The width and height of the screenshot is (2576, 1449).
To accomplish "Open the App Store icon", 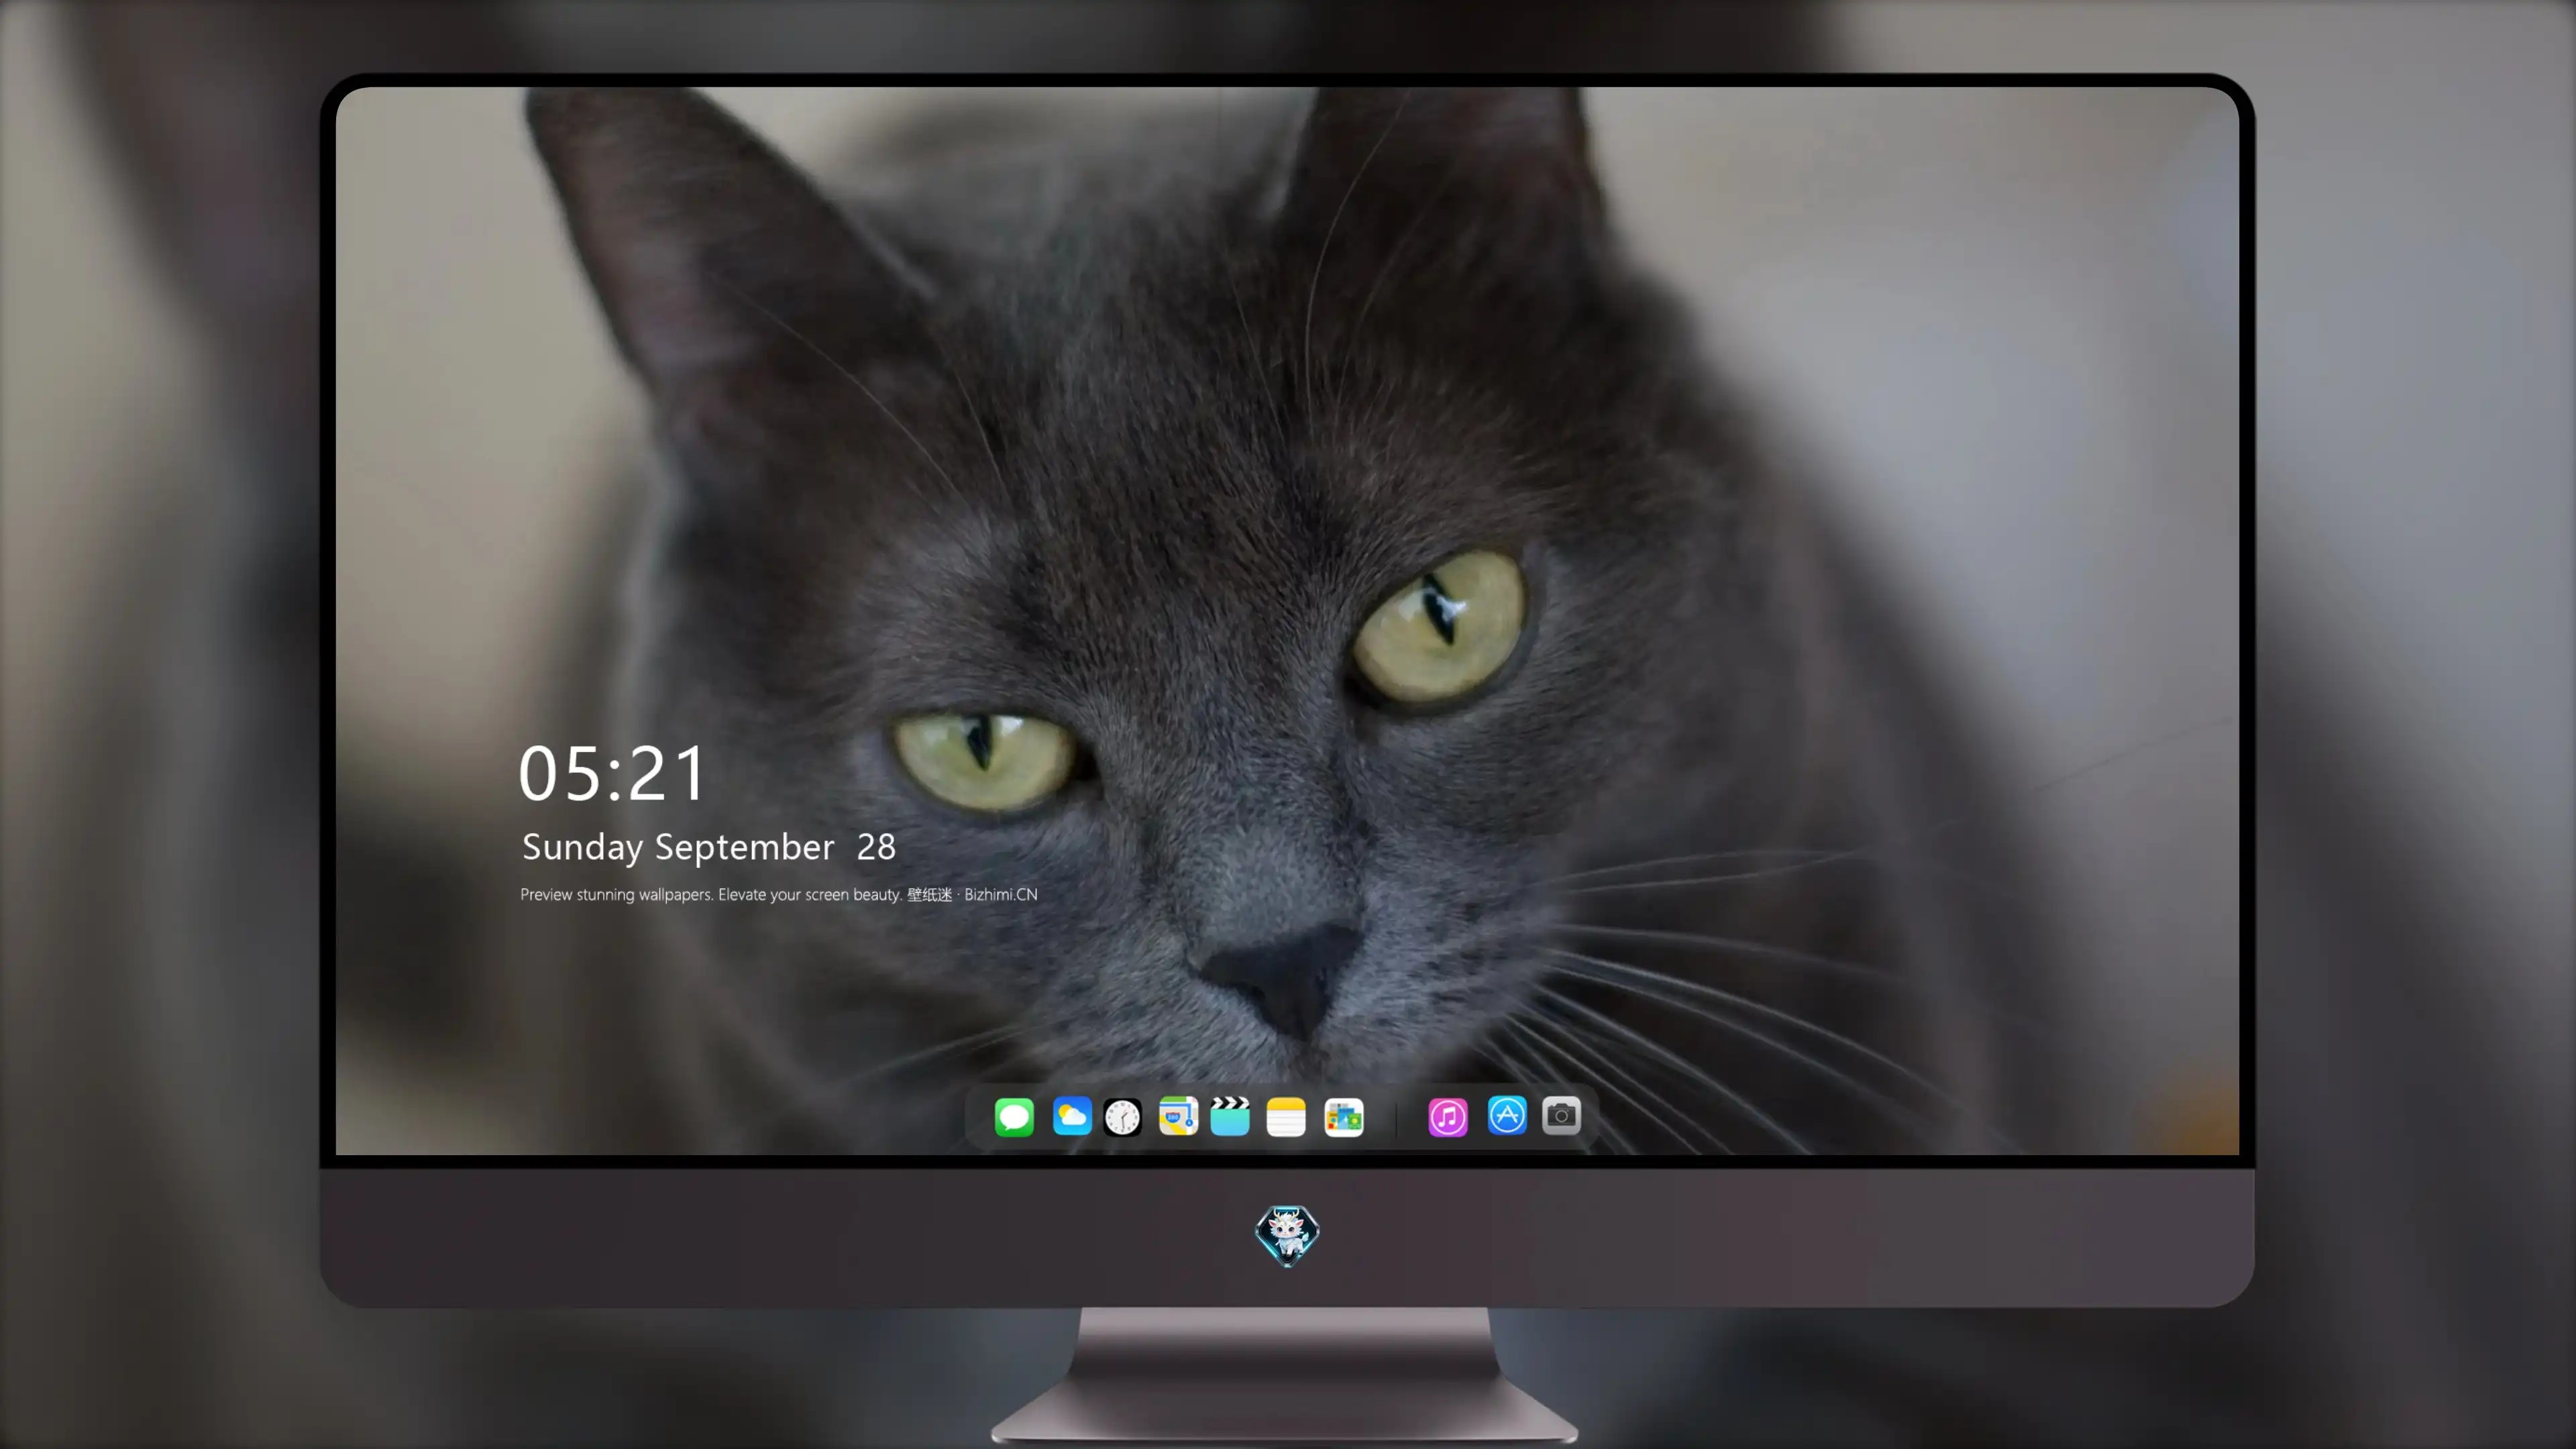I will pos(1507,1115).
